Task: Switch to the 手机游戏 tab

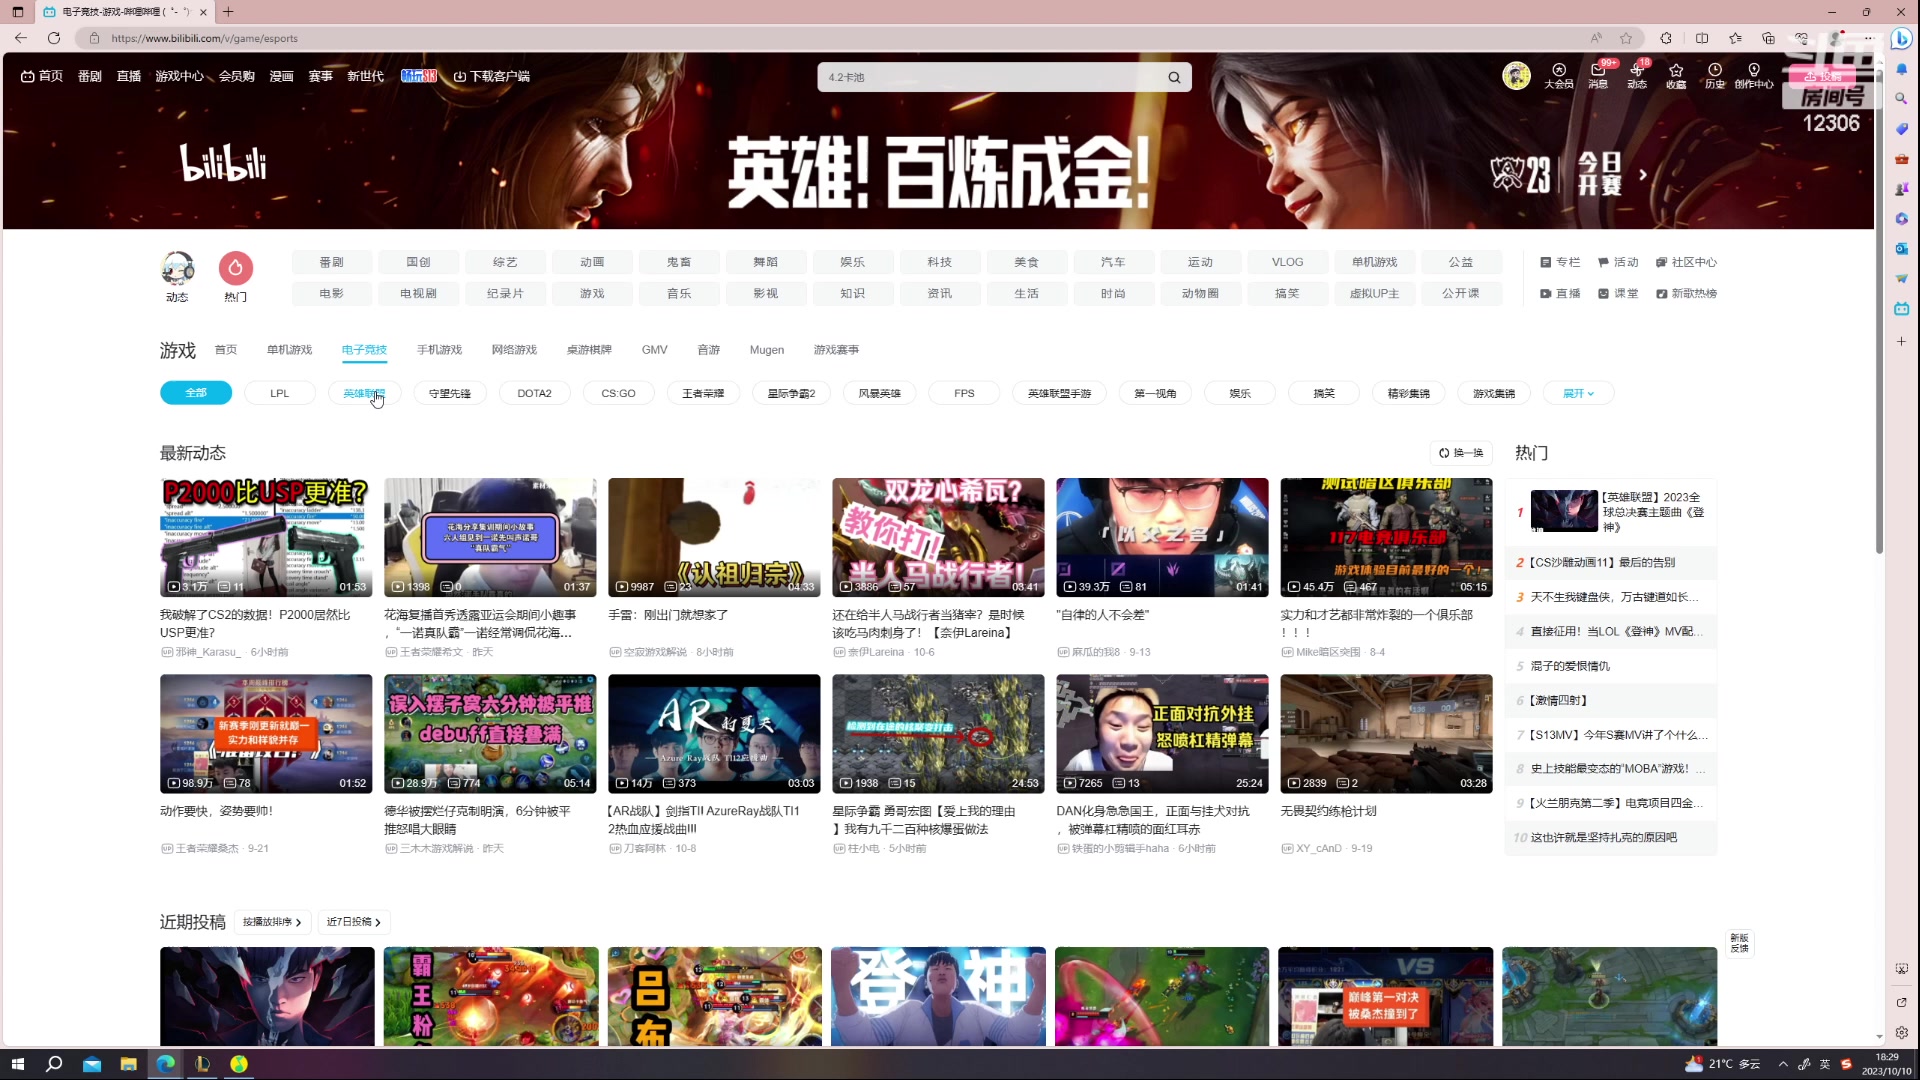Action: click(439, 350)
